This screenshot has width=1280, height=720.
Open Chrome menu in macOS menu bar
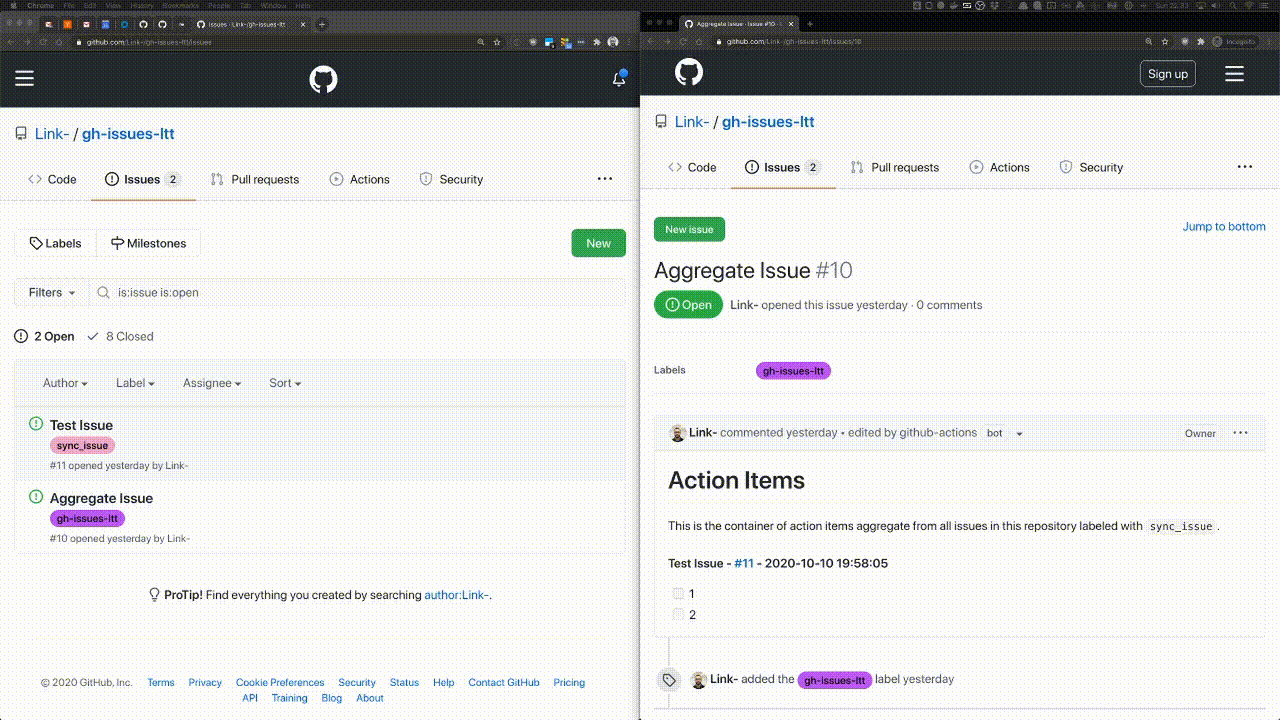pos(40,6)
